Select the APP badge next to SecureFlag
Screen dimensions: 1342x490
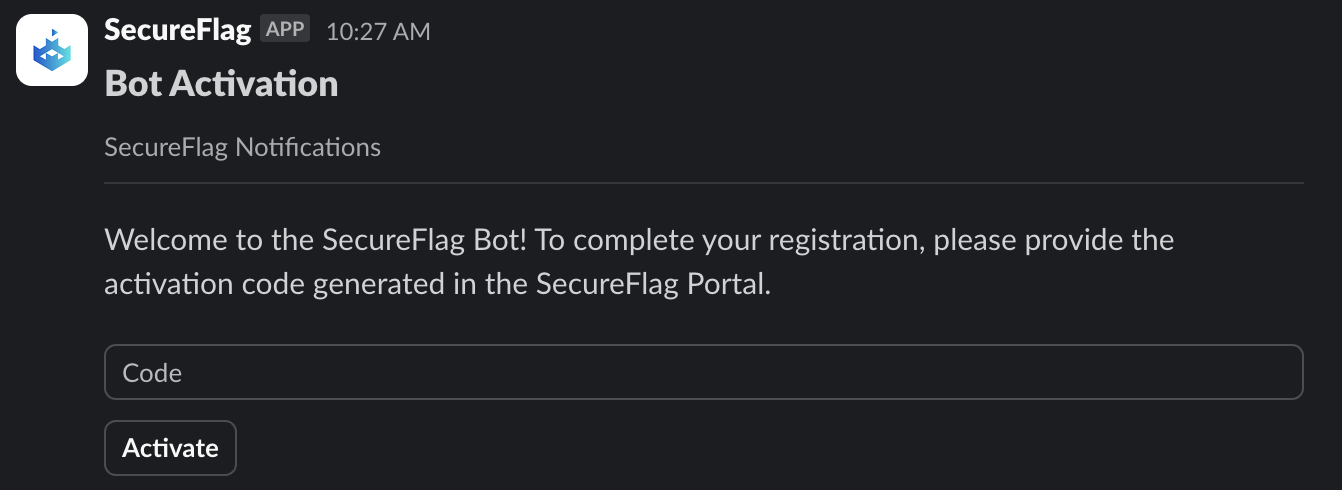[285, 30]
